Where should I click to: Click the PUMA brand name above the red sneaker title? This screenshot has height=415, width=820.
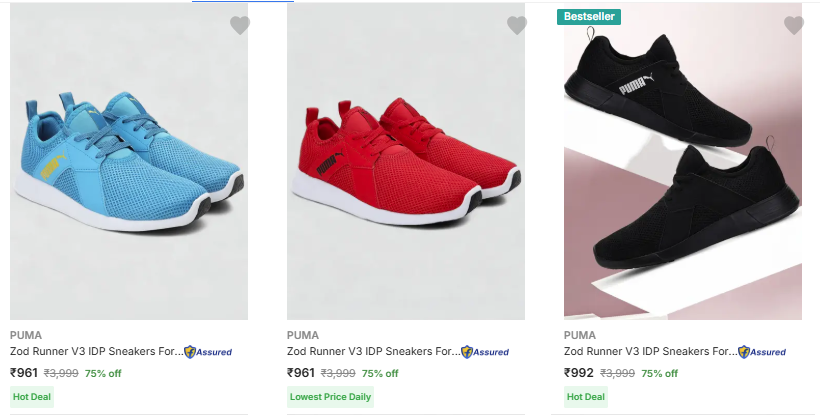point(303,335)
